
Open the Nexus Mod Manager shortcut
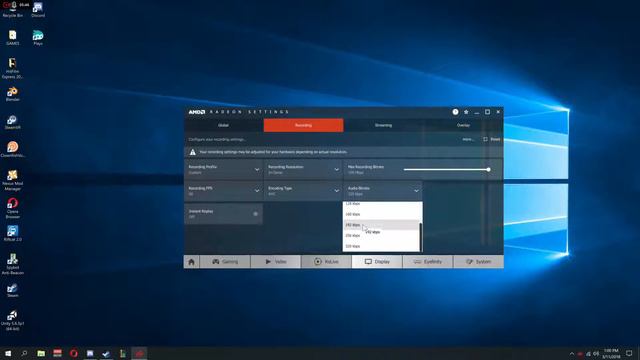click(x=13, y=180)
